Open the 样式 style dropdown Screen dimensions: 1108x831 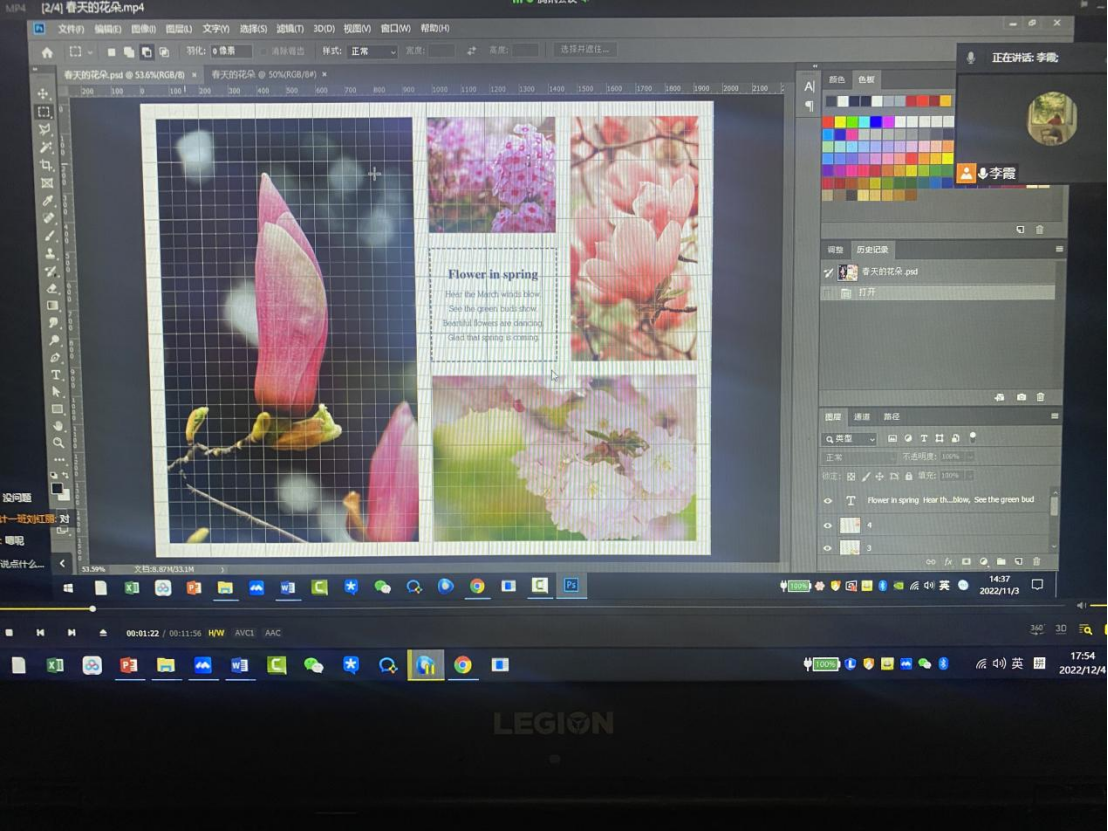[372, 51]
